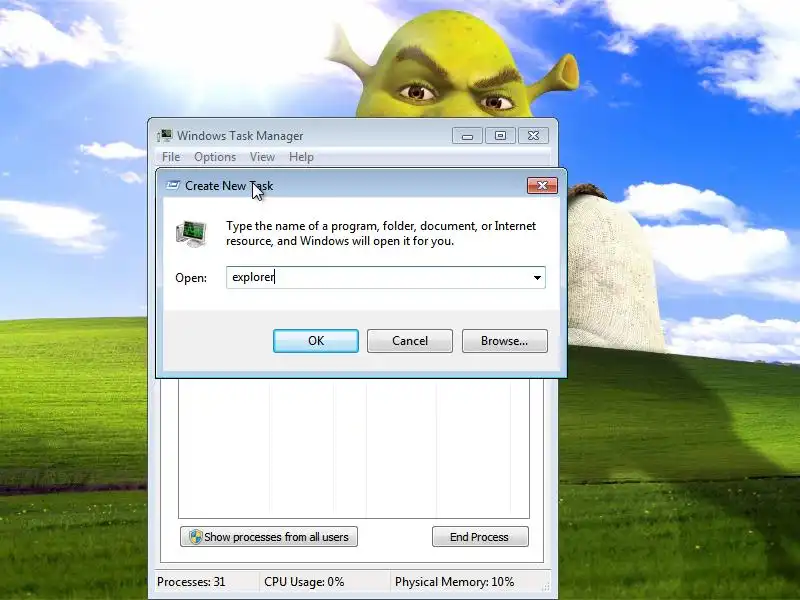Click the CPU Usage: 0% status entry
Screen dimensions: 800x600
pos(304,582)
